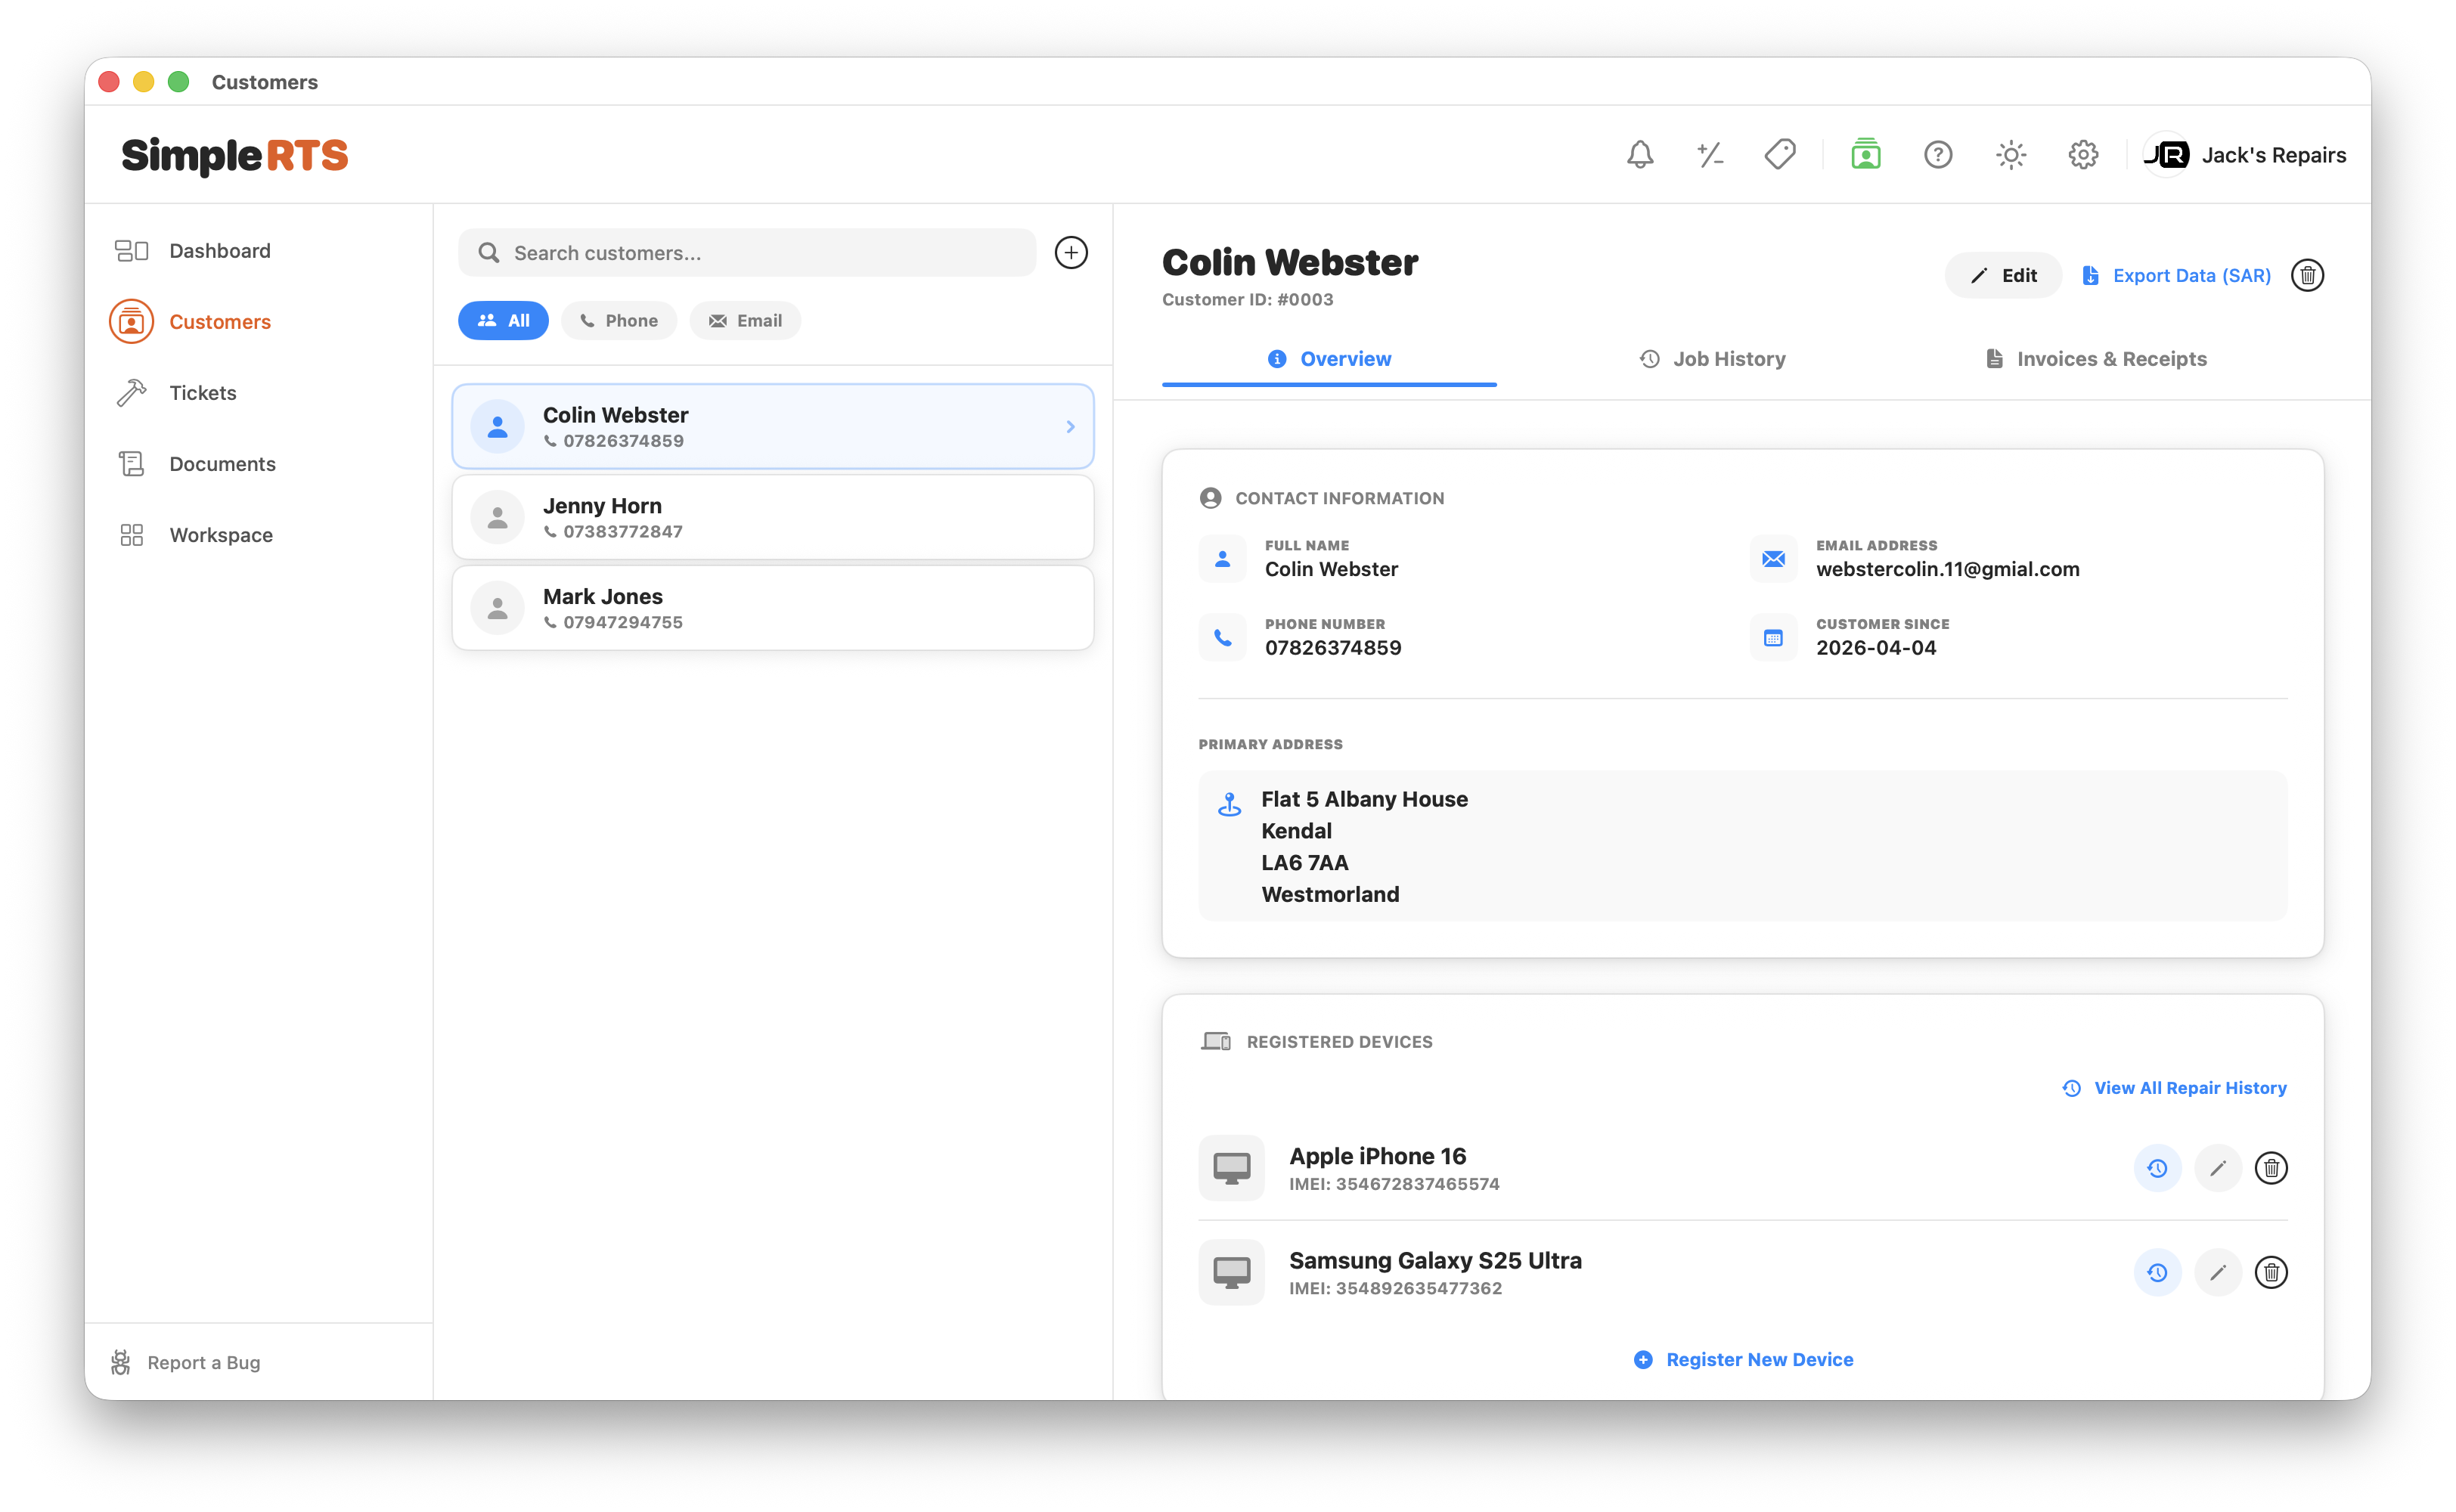Delete the Apple iPhone 16 device

pos(2271,1167)
